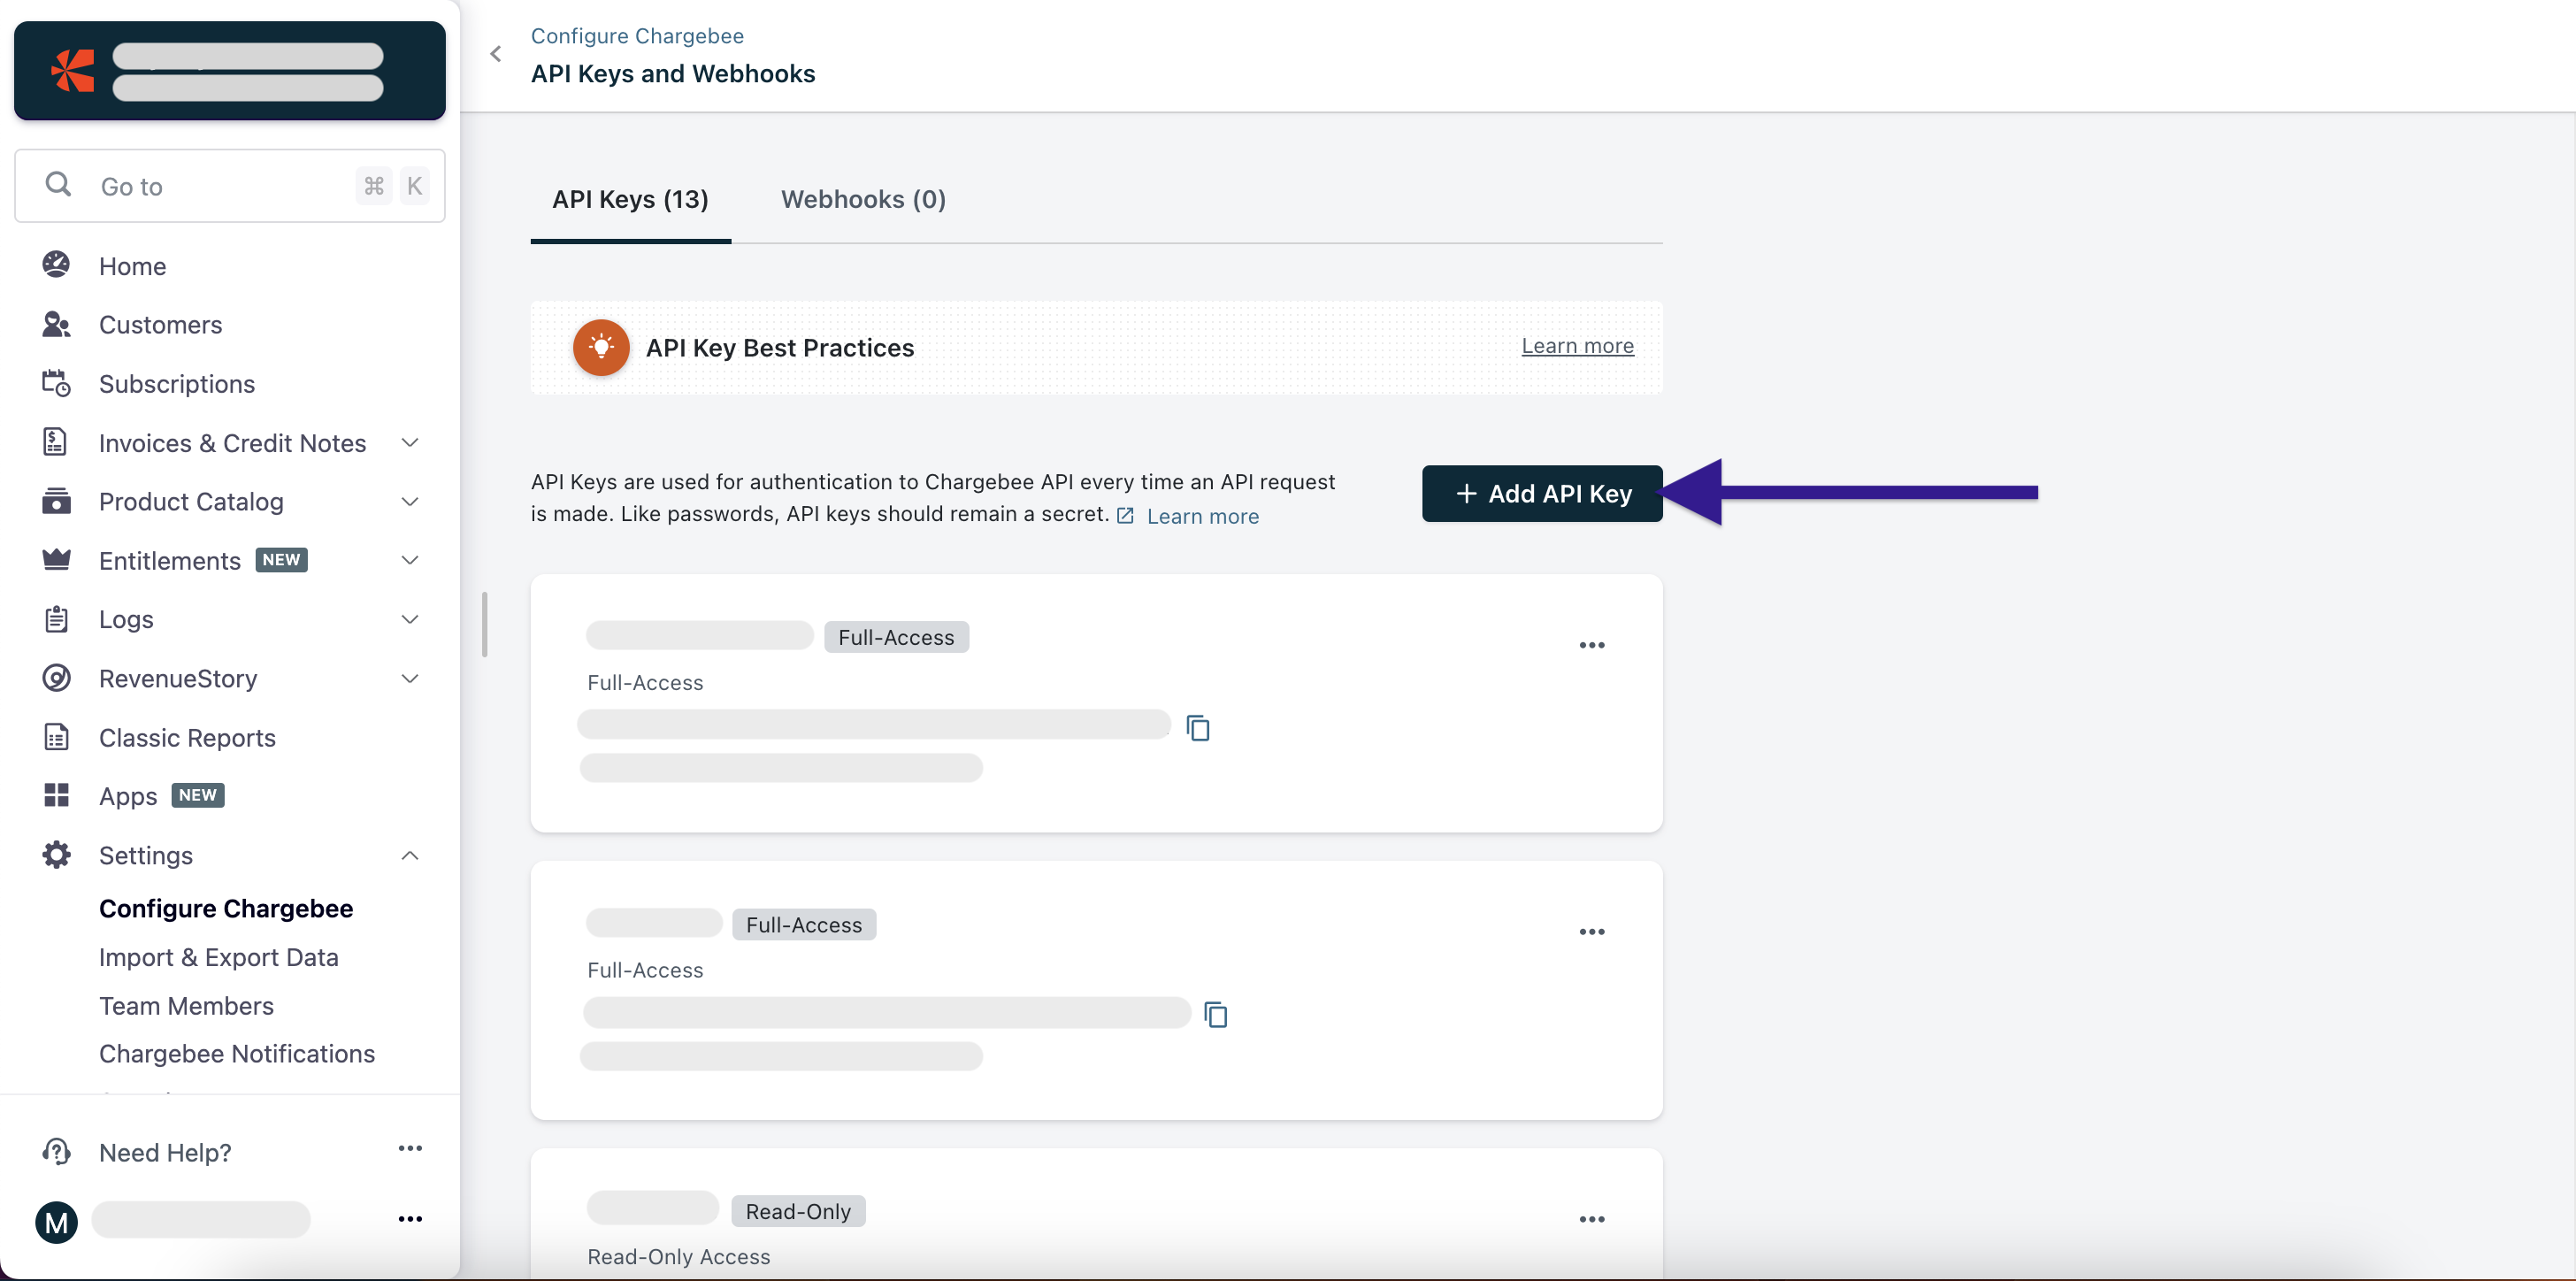Click the Need Help headset icon
Image resolution: width=2576 pixels, height=1281 pixels.
coord(56,1151)
